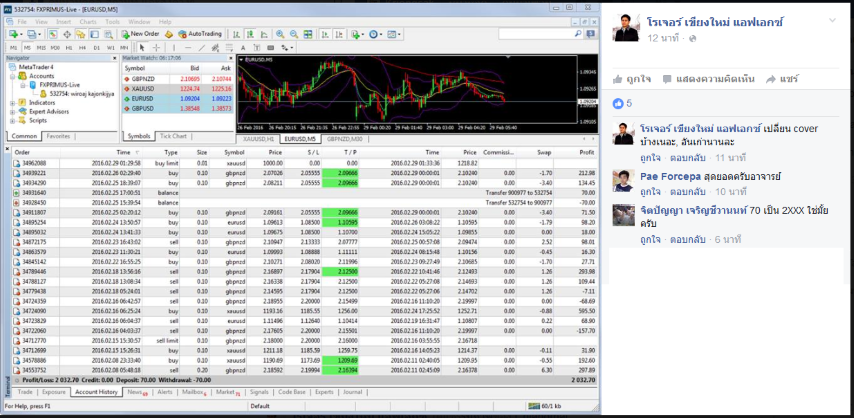Image resolution: width=854 pixels, height=418 pixels.
Task: Click the New Order toolbar button
Action: click(140, 34)
